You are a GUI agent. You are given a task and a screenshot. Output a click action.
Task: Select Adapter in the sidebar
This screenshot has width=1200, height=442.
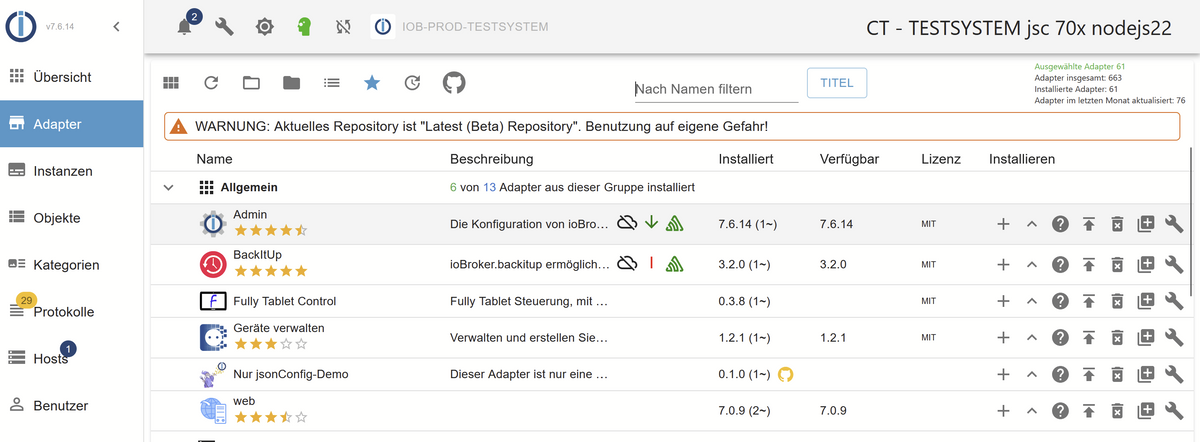tap(72, 124)
